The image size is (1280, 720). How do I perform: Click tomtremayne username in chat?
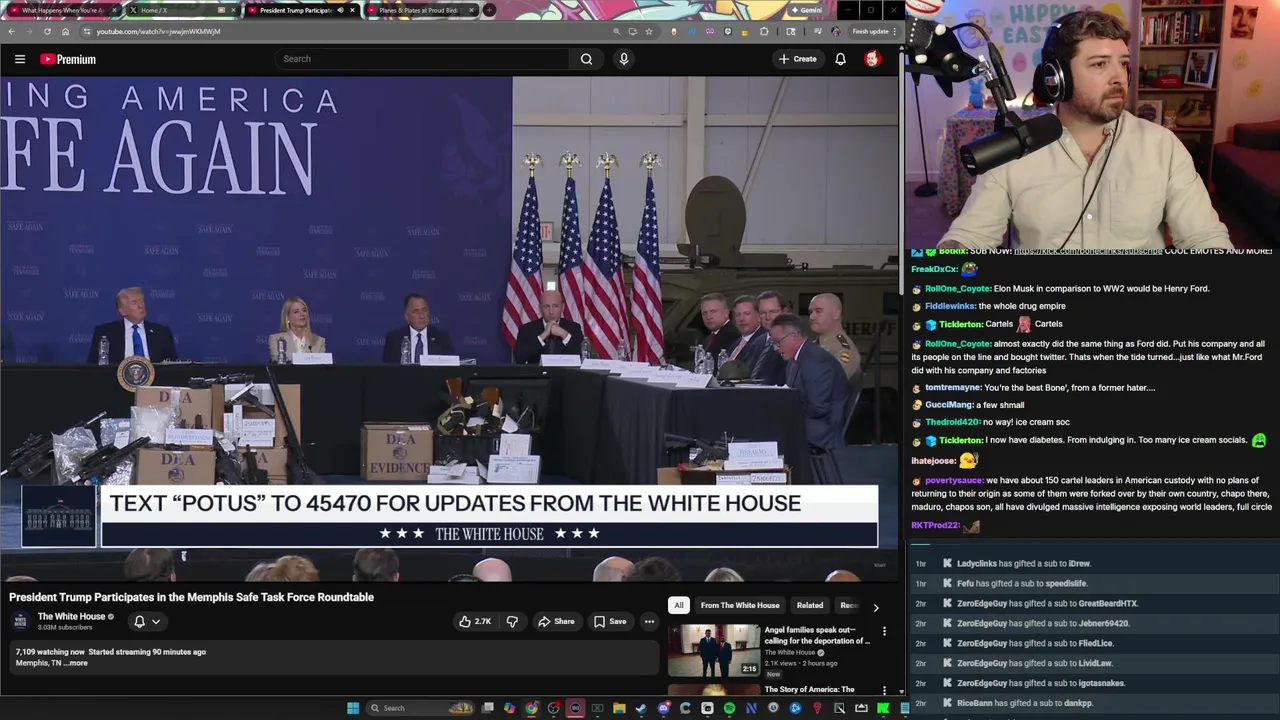[x=953, y=388]
